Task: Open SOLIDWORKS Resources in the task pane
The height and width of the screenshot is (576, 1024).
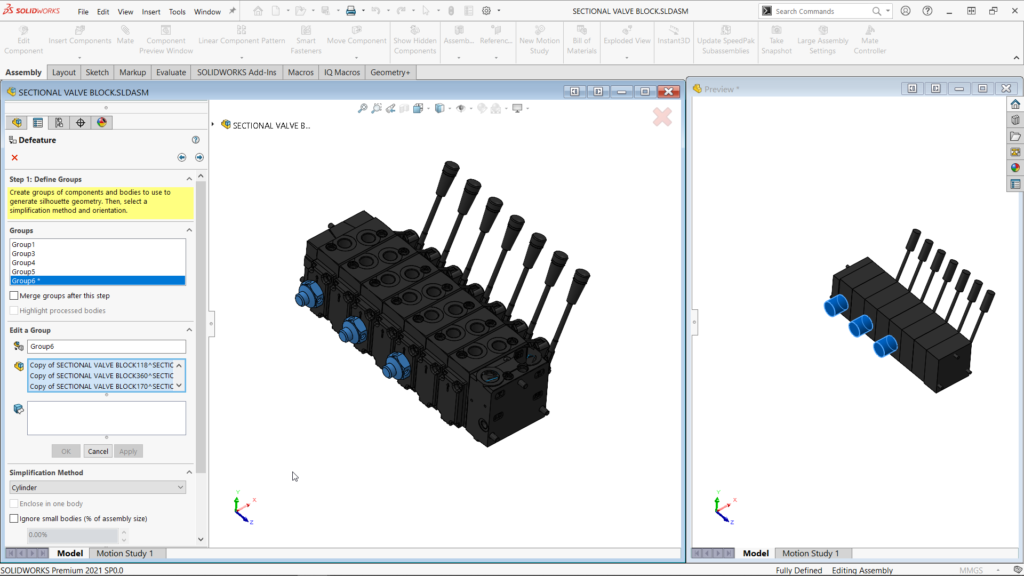Action: [x=1015, y=104]
